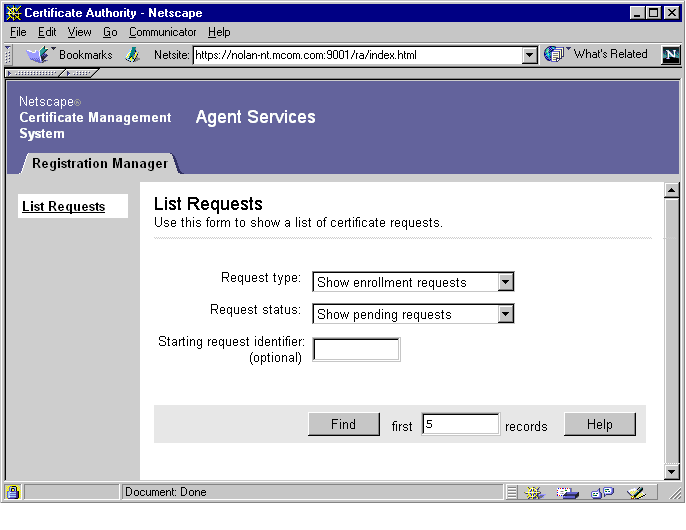Open the File menu
Viewport: 686px width, 530px height.
tap(18, 32)
